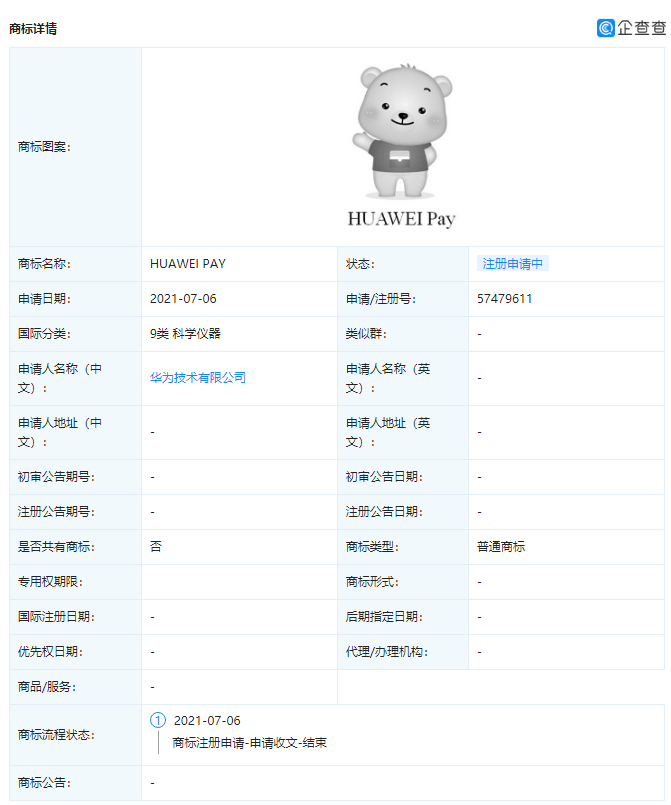Image resolution: width=671 pixels, height=805 pixels.
Task: Click the 初审公告期号 label
Action: click(x=56, y=477)
